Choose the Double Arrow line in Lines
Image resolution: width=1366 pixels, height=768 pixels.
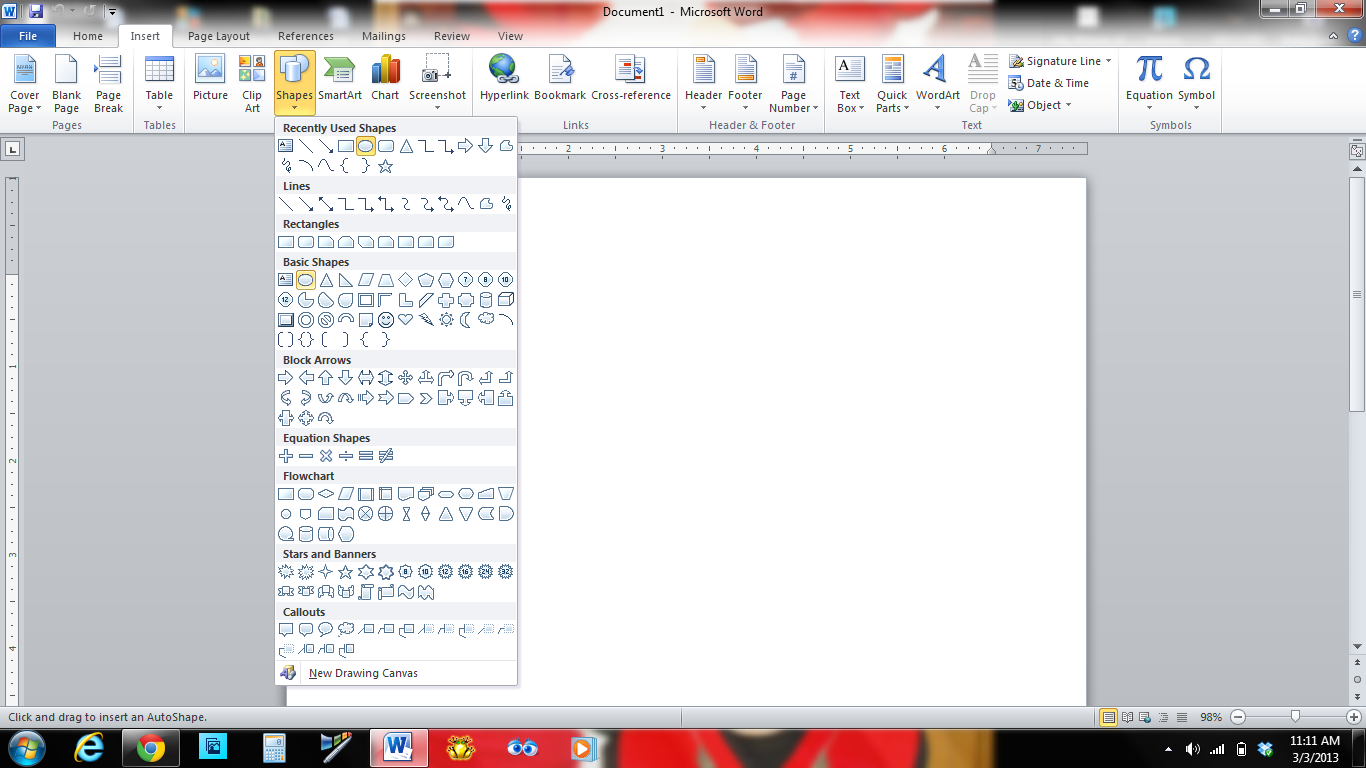click(326, 204)
